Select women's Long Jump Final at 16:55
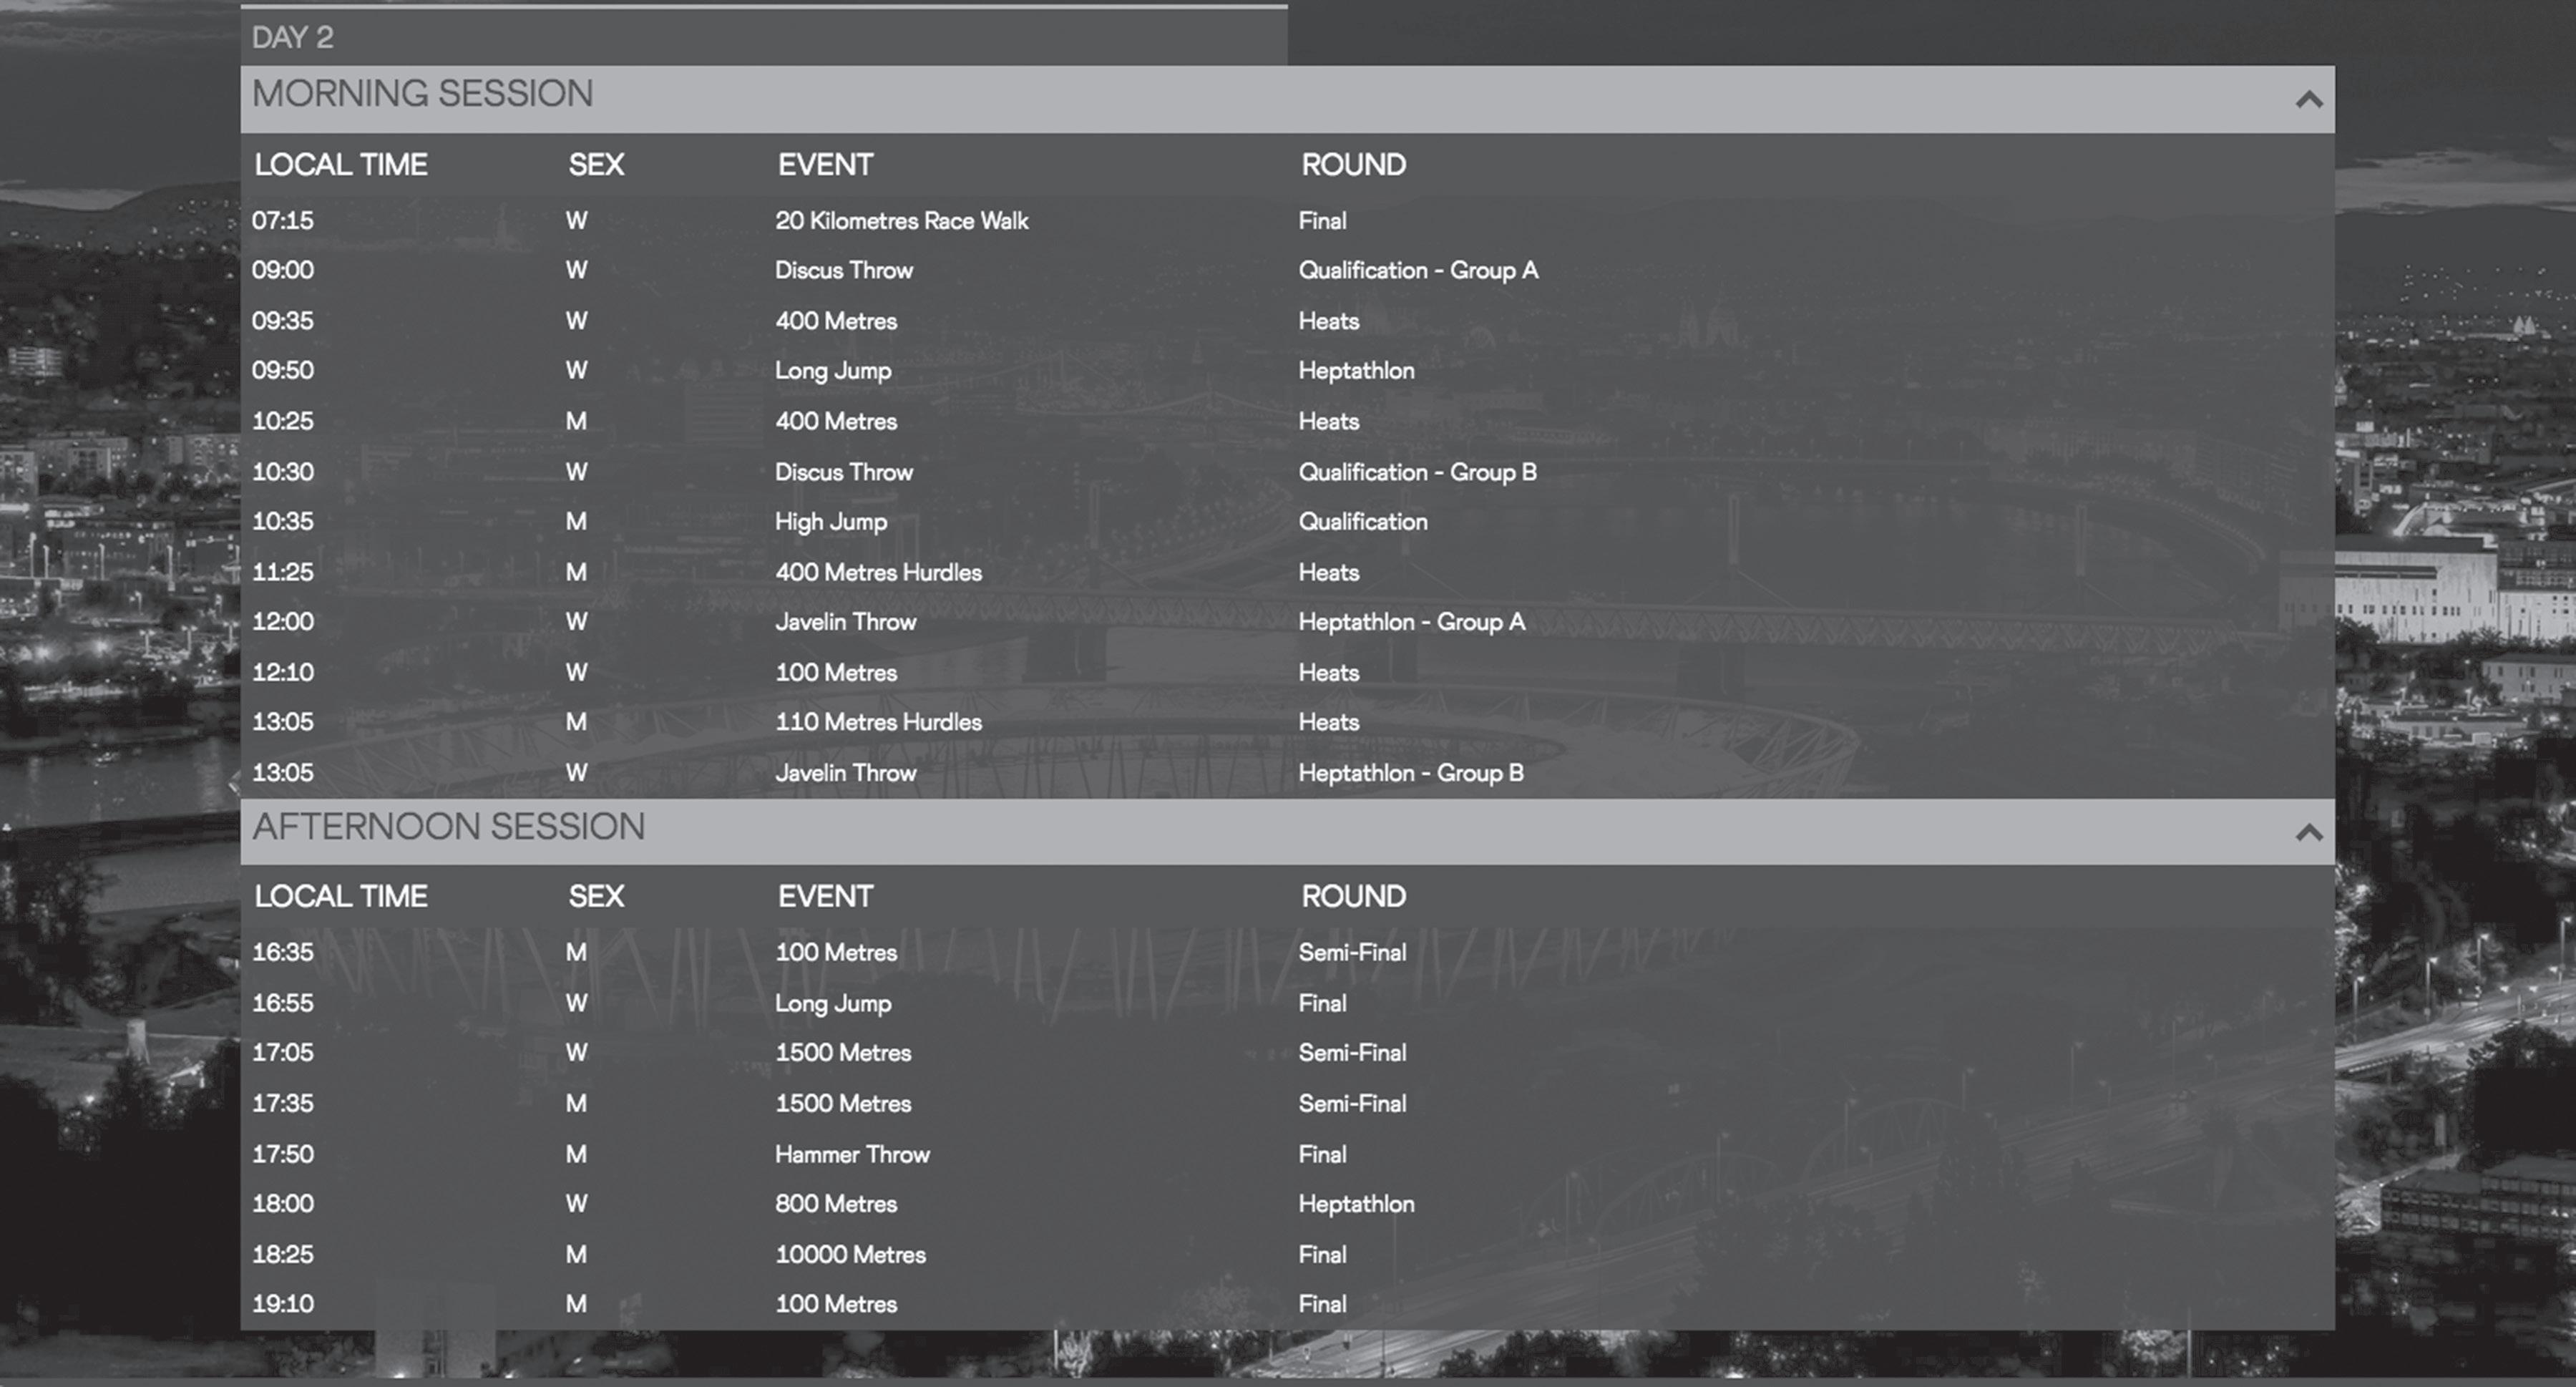The width and height of the screenshot is (2576, 1387). tap(832, 1003)
